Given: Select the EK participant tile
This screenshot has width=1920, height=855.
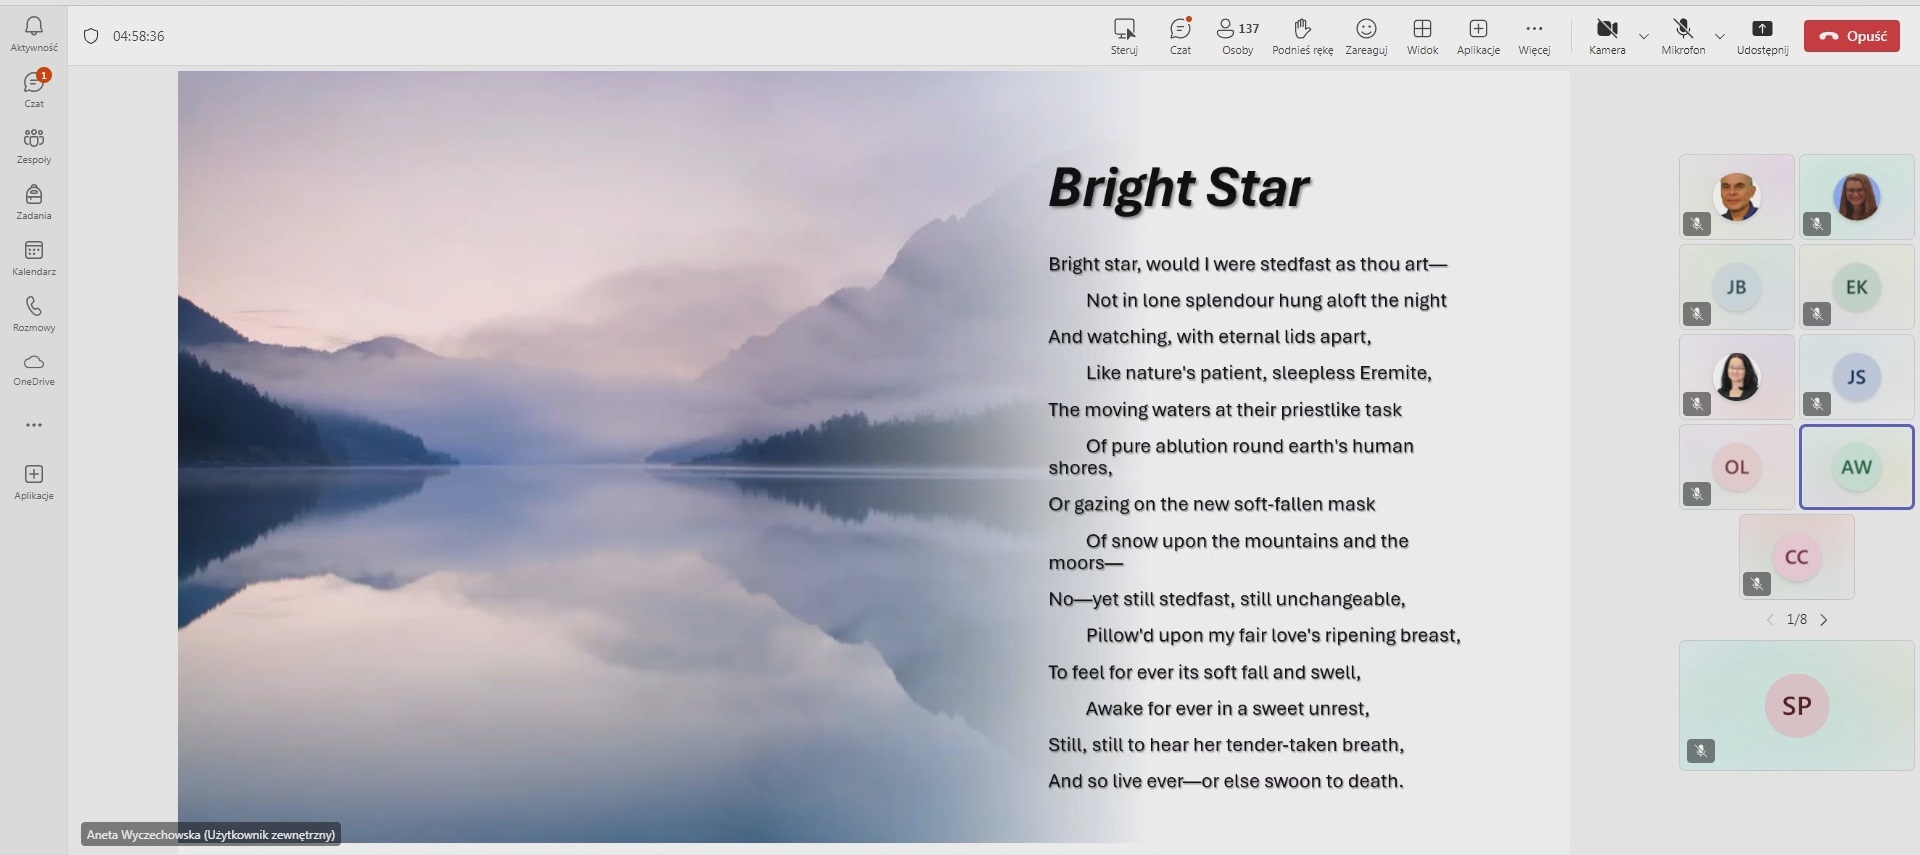Looking at the screenshot, I should tap(1857, 287).
